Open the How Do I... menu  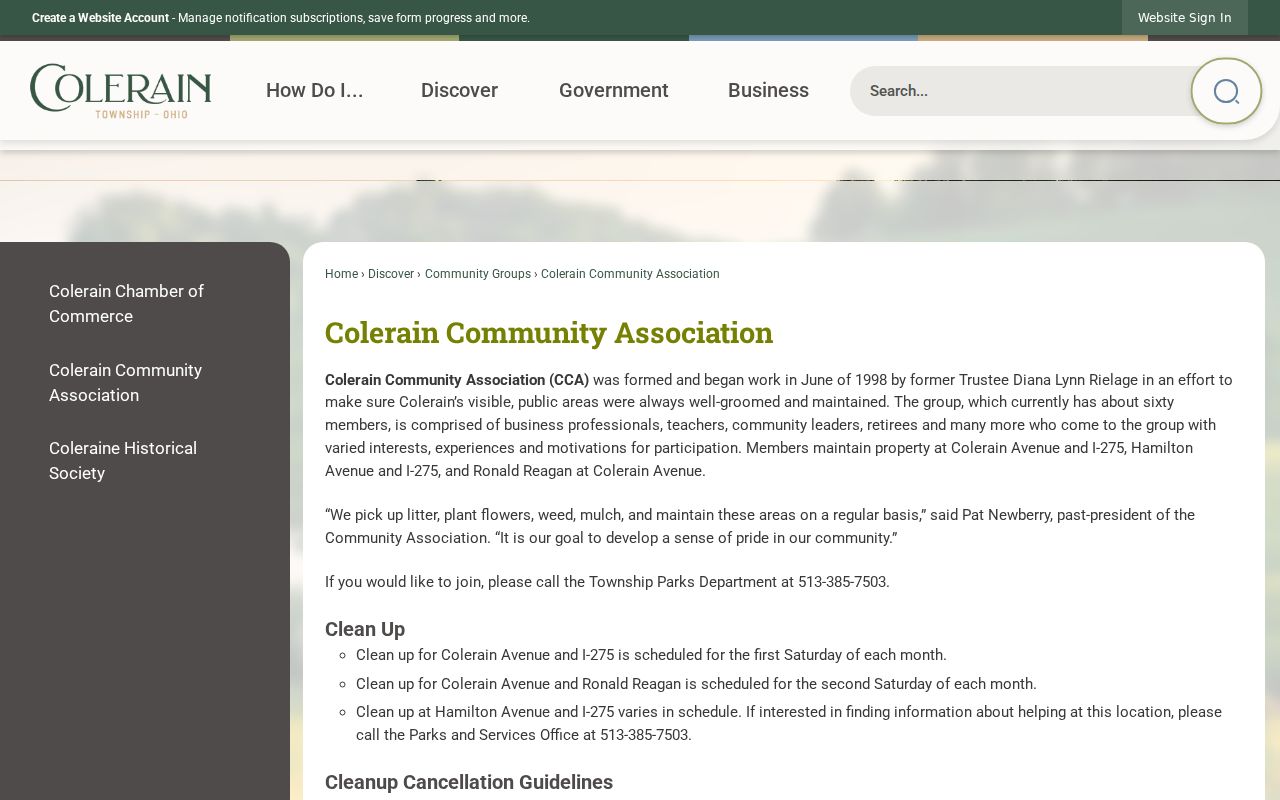click(314, 90)
